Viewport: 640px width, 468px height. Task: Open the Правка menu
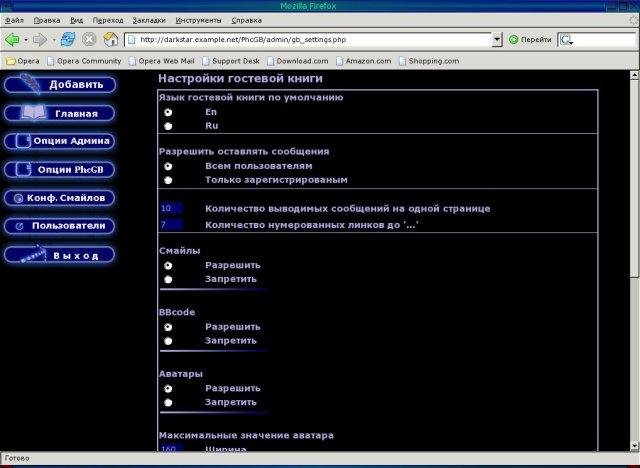click(x=47, y=20)
